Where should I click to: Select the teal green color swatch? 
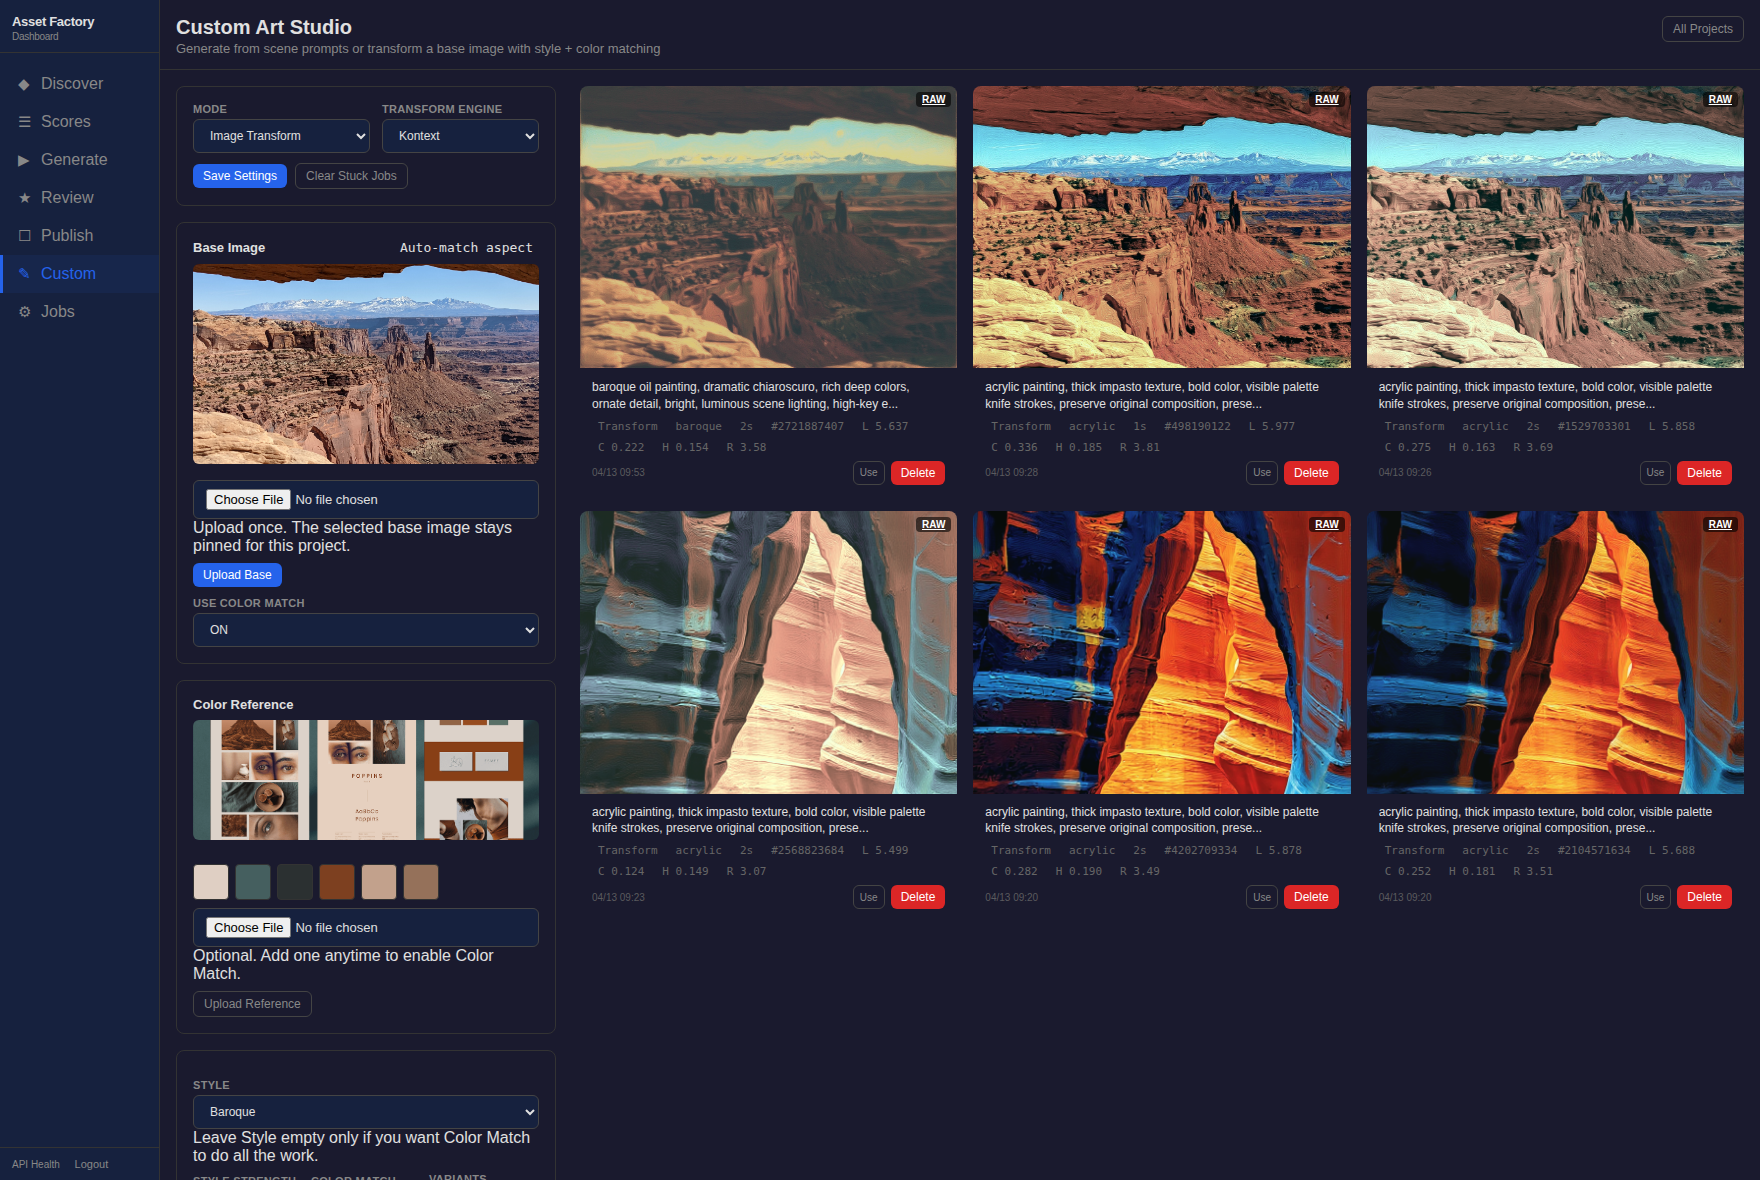pyautogui.click(x=253, y=882)
